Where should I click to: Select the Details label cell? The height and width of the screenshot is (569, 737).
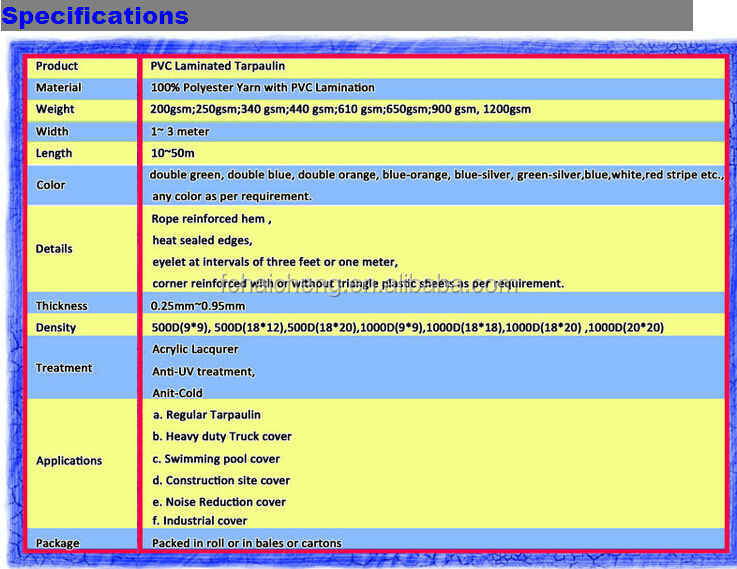pos(82,249)
